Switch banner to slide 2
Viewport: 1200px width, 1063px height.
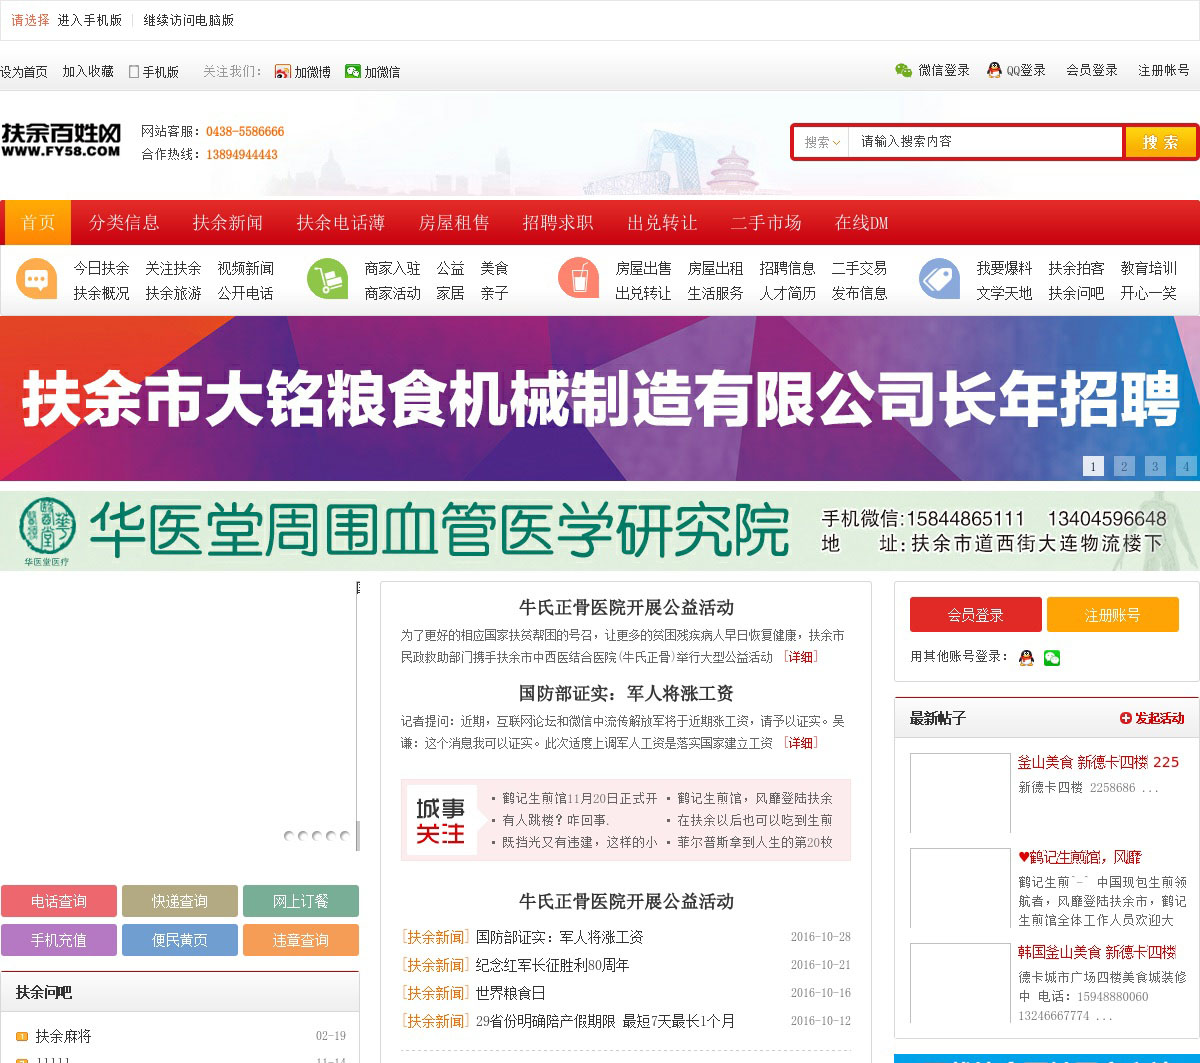click(1124, 466)
